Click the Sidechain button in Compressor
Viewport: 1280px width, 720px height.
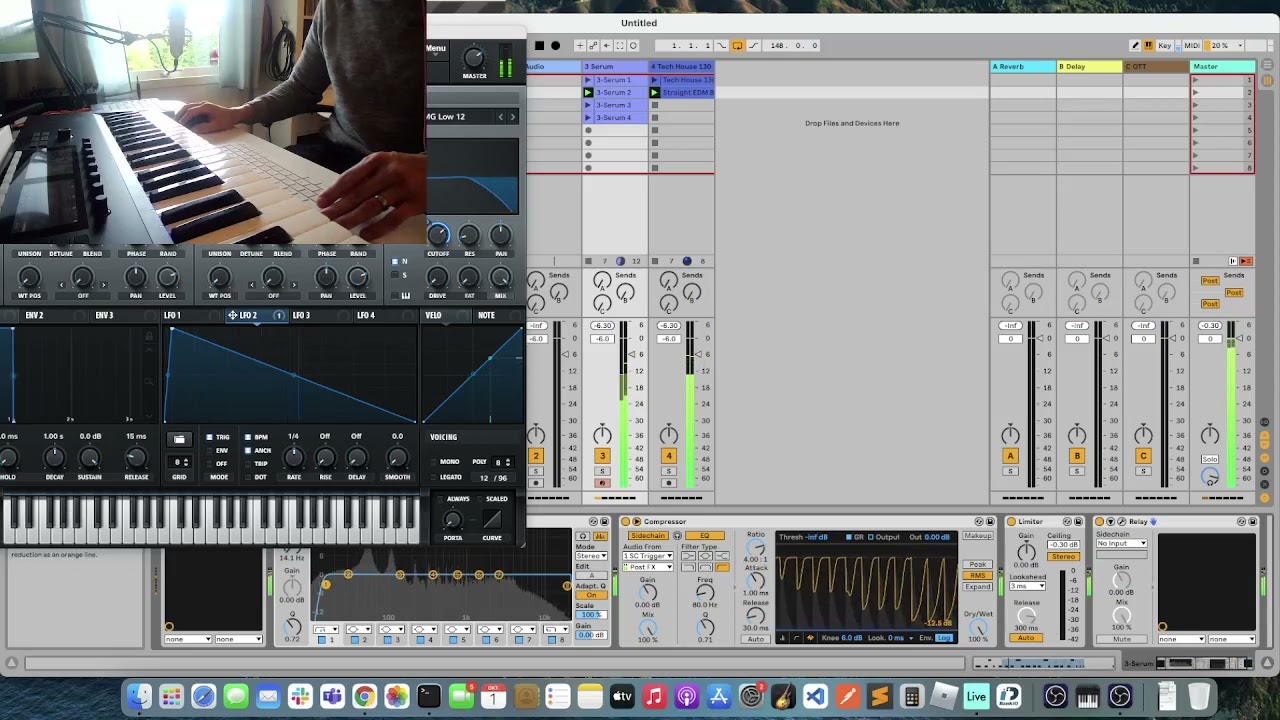point(647,536)
